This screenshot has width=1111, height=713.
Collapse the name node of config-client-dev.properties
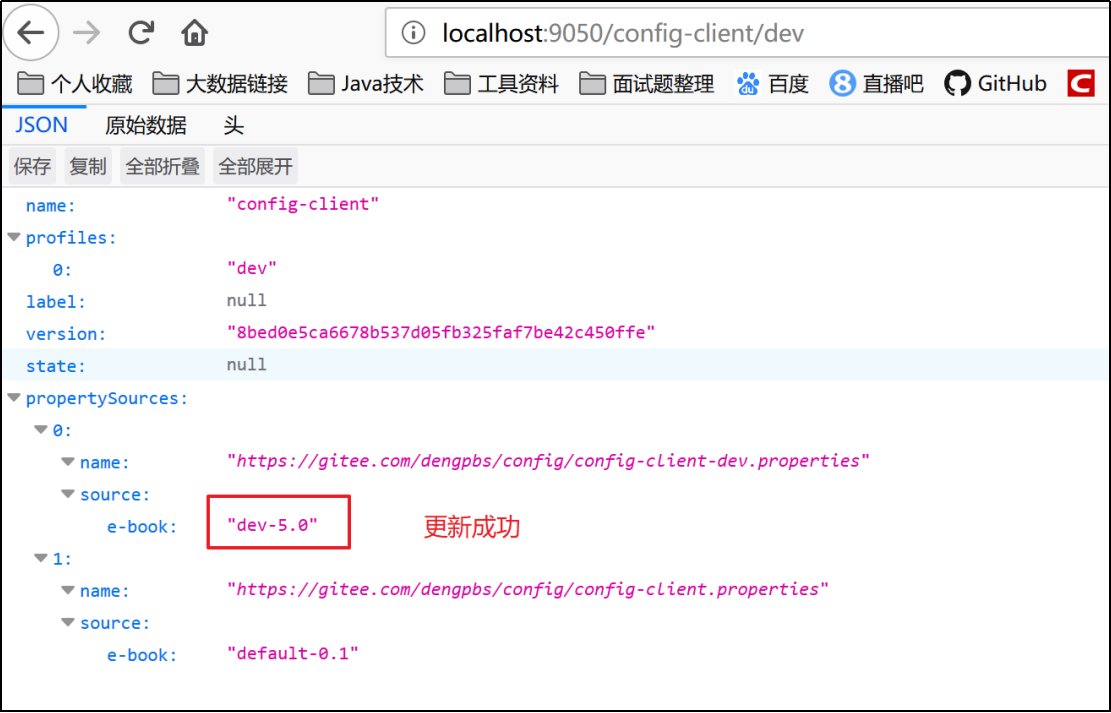point(68,462)
